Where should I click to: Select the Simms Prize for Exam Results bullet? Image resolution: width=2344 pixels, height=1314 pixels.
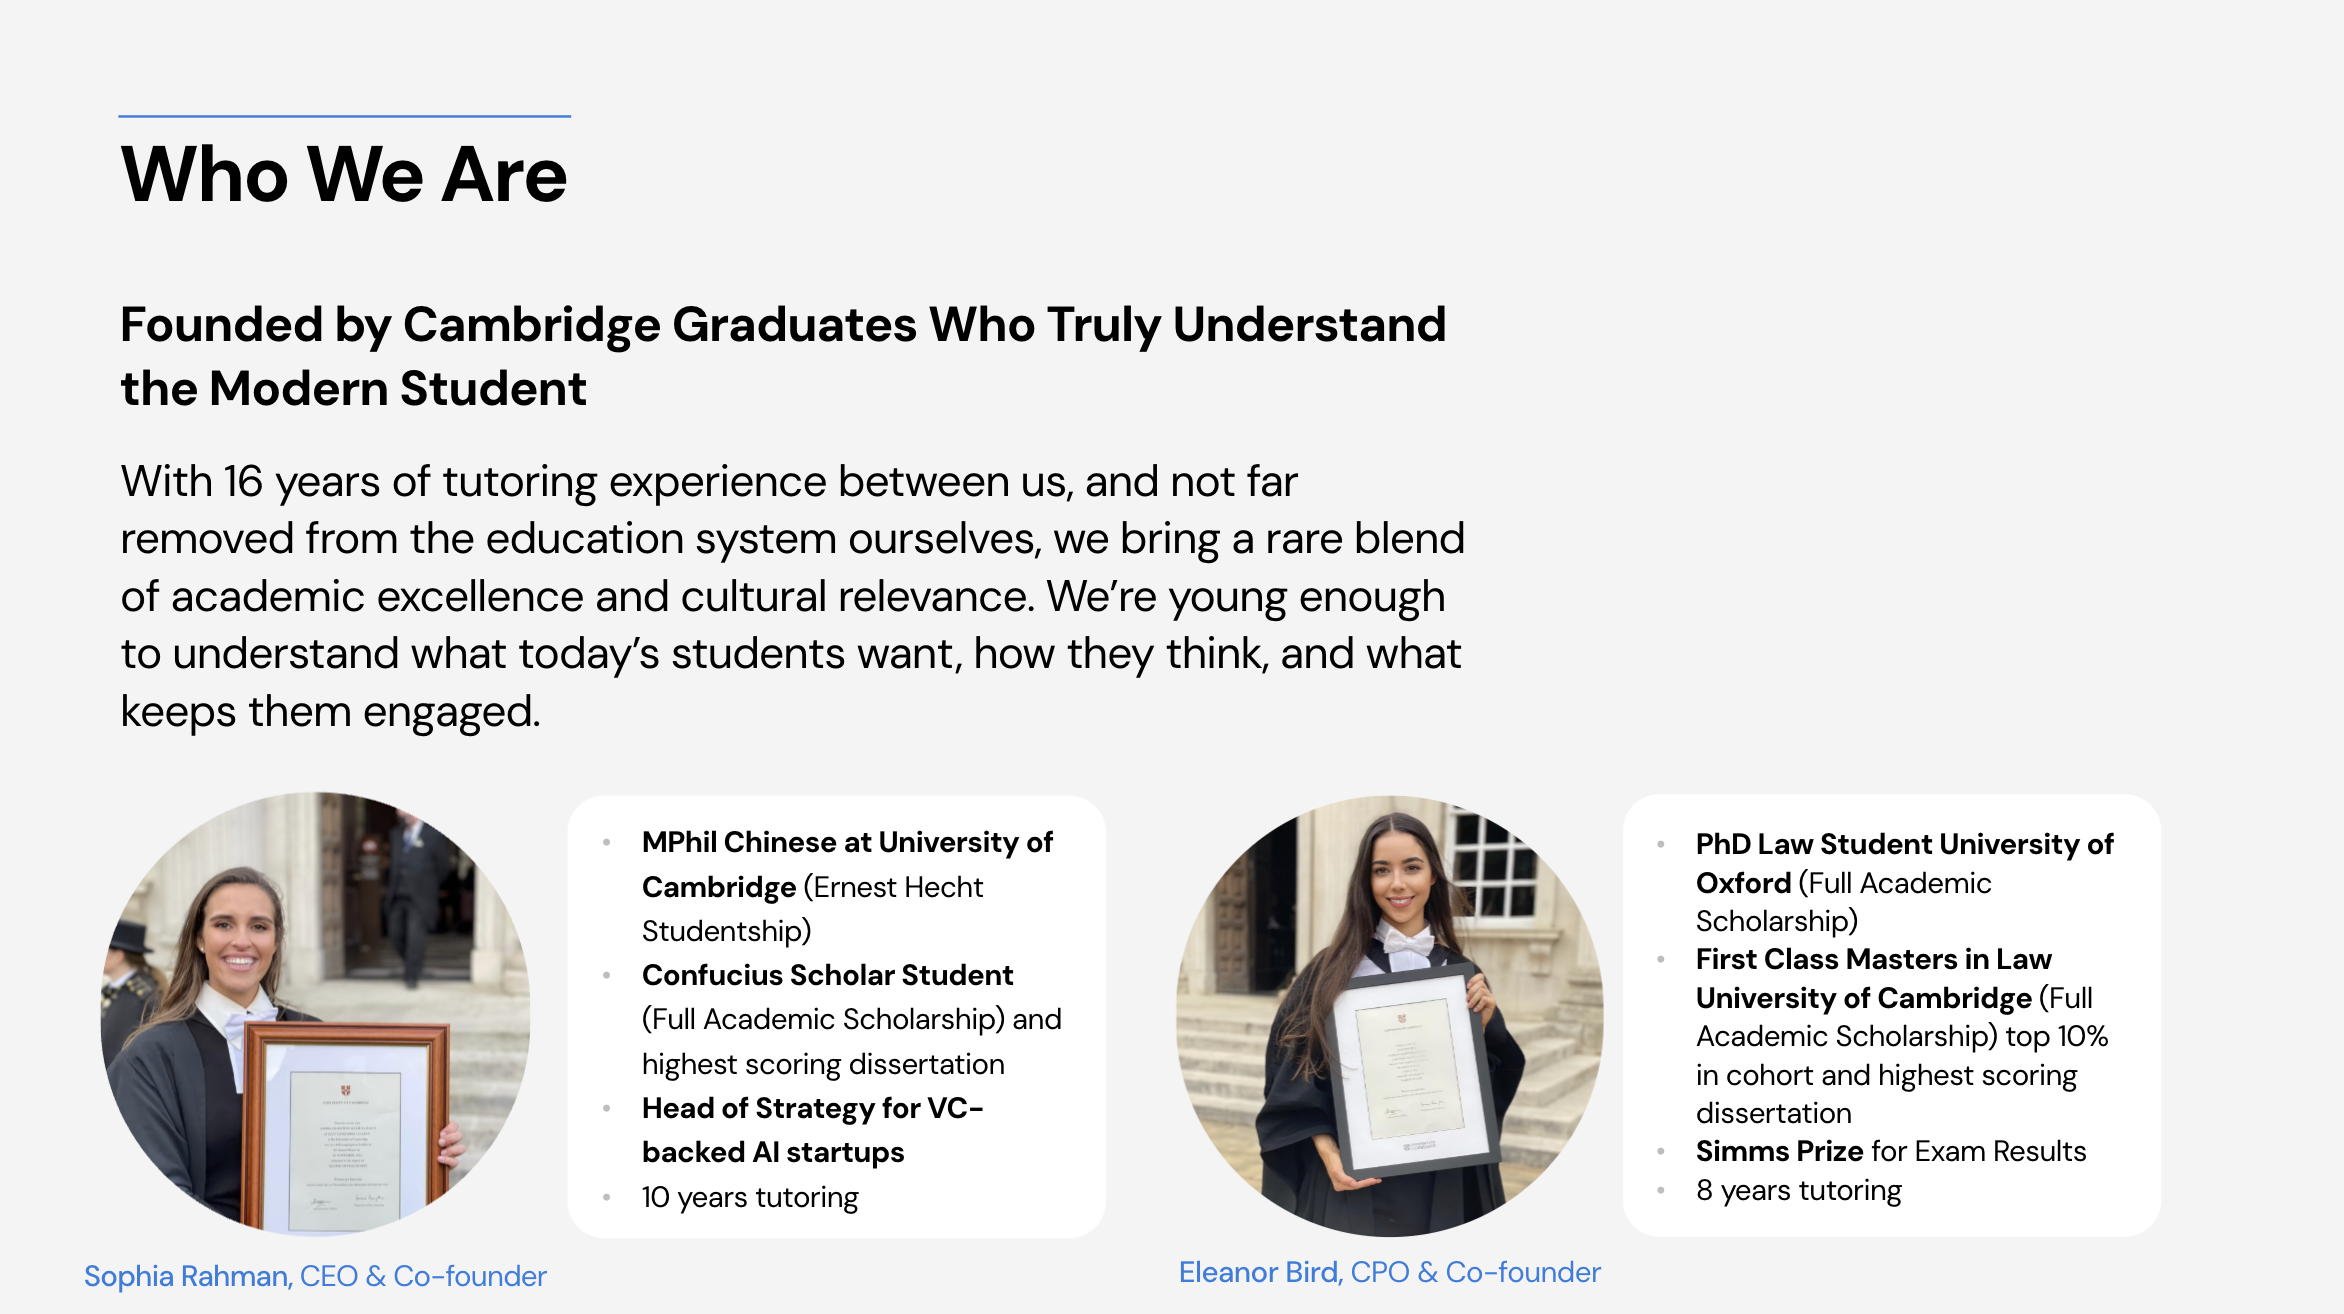tap(1891, 1151)
